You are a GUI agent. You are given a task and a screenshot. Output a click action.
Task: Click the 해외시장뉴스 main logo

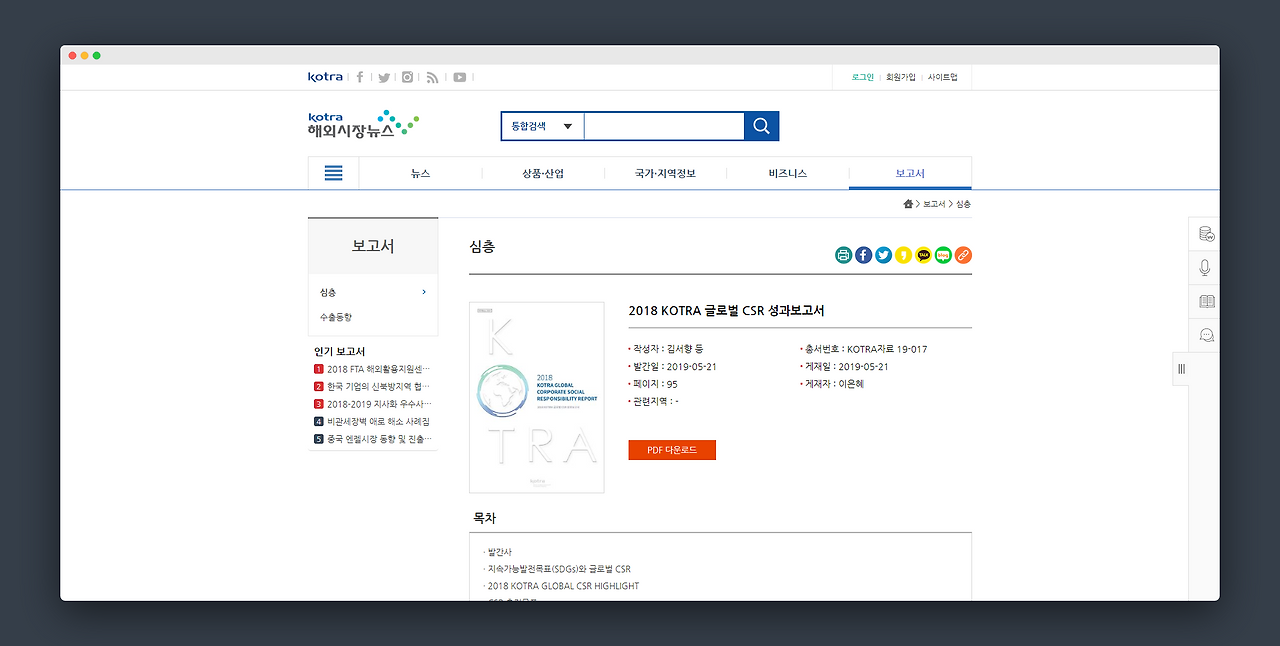point(363,124)
